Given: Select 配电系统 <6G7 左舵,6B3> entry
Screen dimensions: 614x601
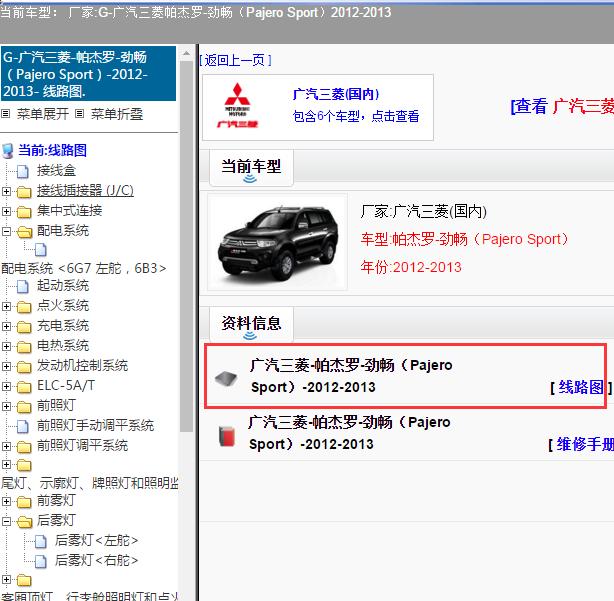Looking at the screenshot, I should [x=84, y=269].
